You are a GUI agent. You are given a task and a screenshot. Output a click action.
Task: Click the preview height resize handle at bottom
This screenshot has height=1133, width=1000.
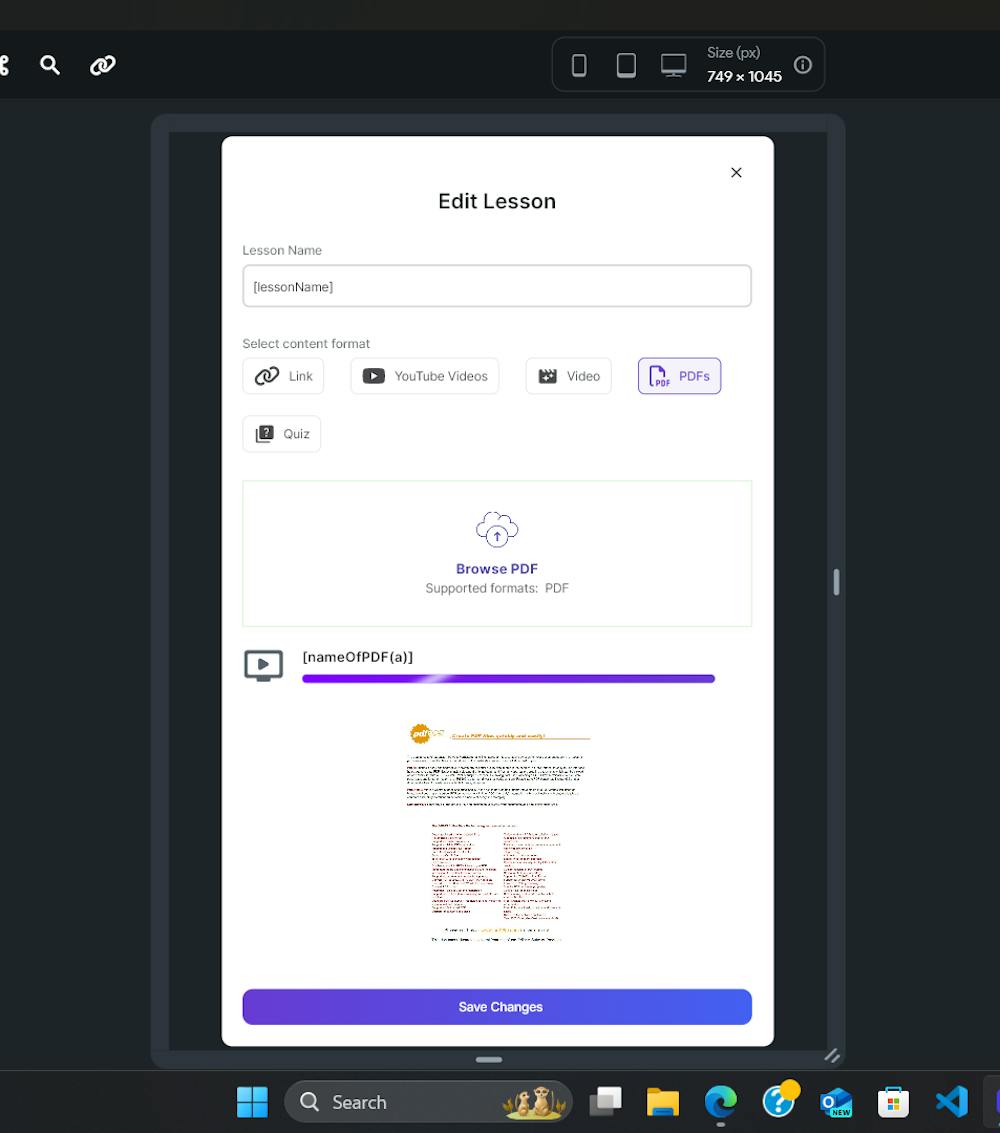(x=489, y=1059)
